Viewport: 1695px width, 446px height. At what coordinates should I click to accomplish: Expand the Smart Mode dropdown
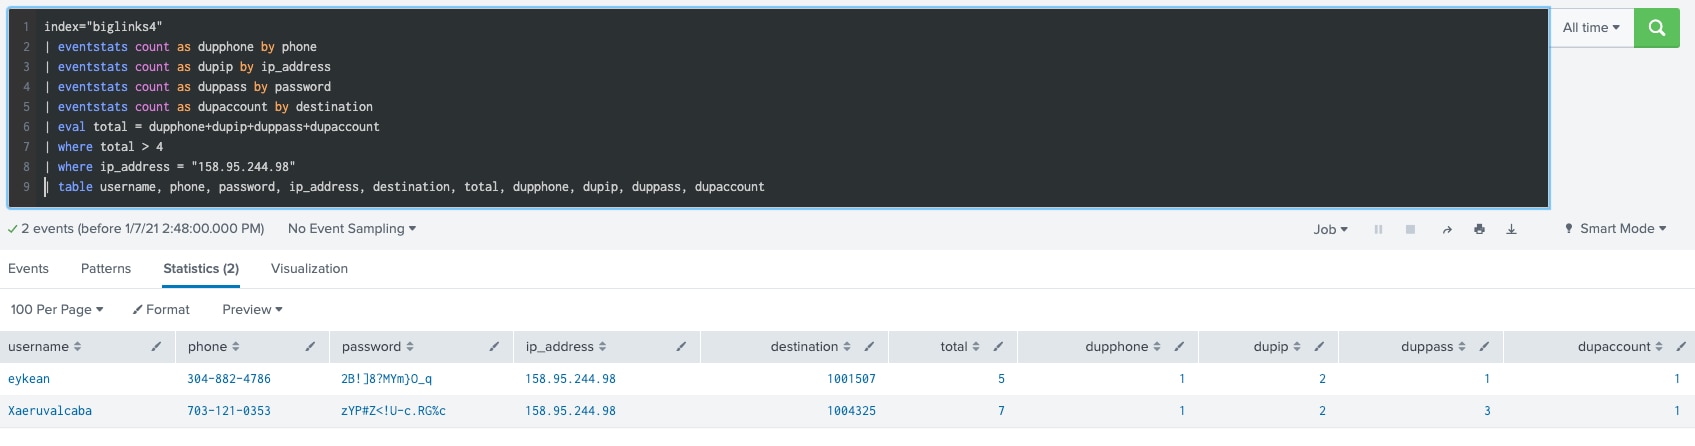pos(1616,229)
